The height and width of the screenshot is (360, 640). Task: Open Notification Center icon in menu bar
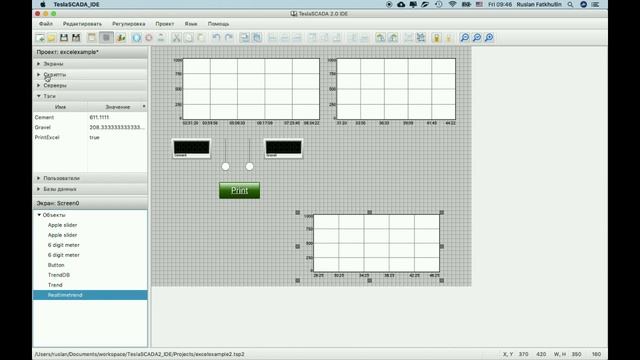596,4
